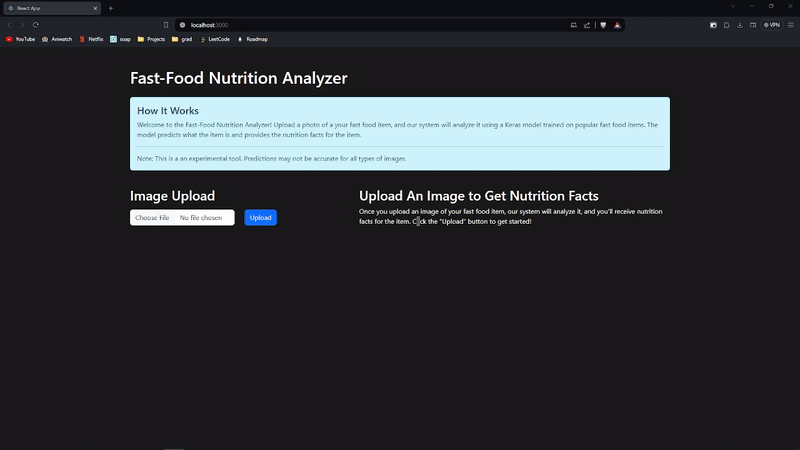Screen dimensions: 800x450
Task: Open the Roadmap bookmark
Action: 252,39
